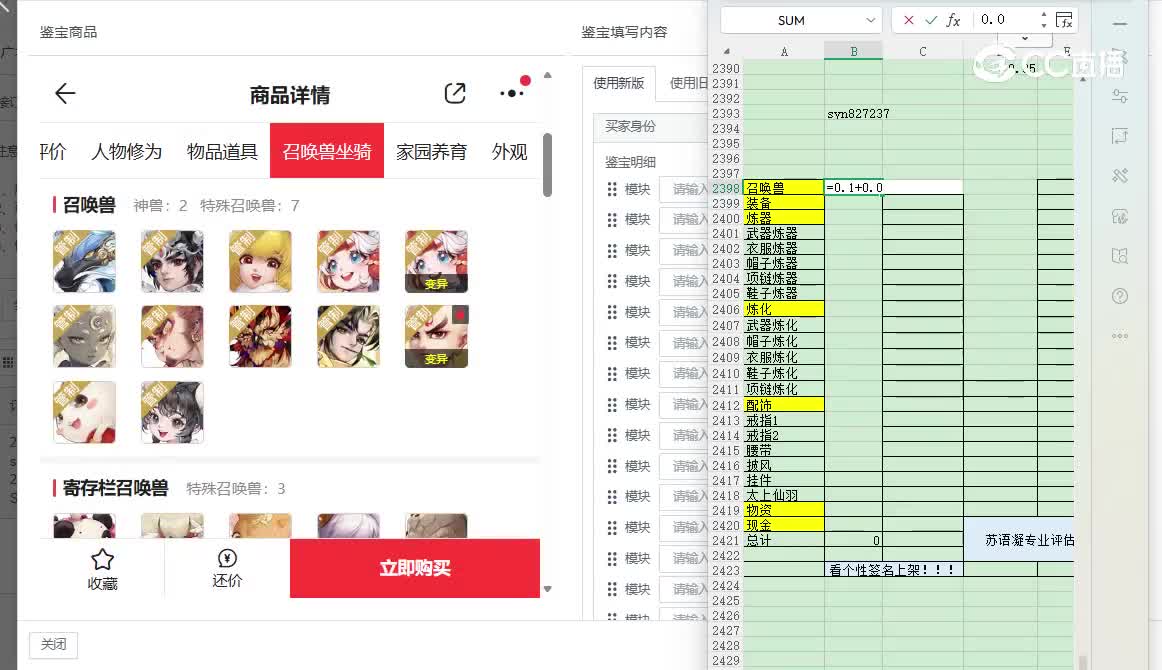Click the function table icon beside the formula bar
Image resolution: width=1162 pixels, height=670 pixels.
click(x=1064, y=20)
